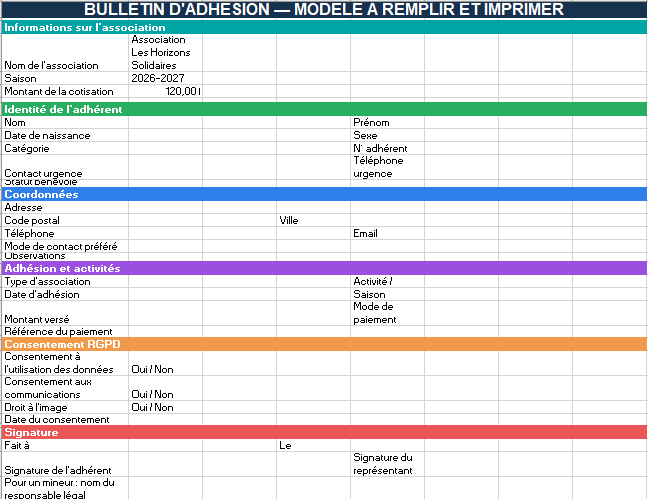The image size is (648, 499).
Task: Click empty input cell beside 'Adresse'
Action: 165,208
